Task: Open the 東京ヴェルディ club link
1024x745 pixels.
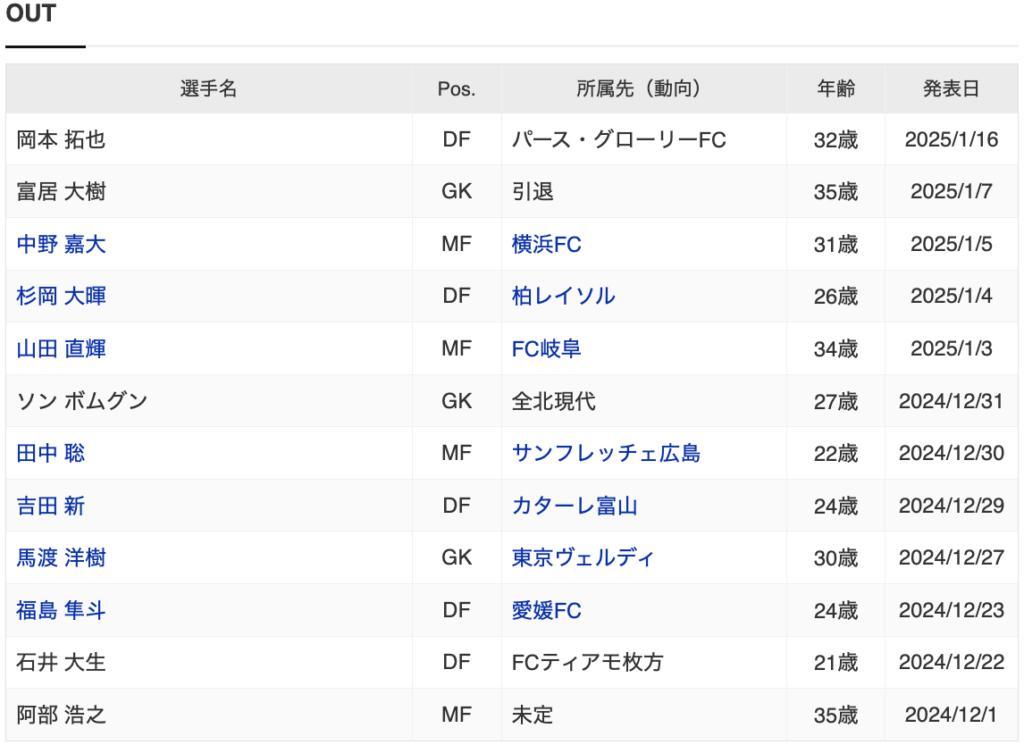Action: click(583, 558)
